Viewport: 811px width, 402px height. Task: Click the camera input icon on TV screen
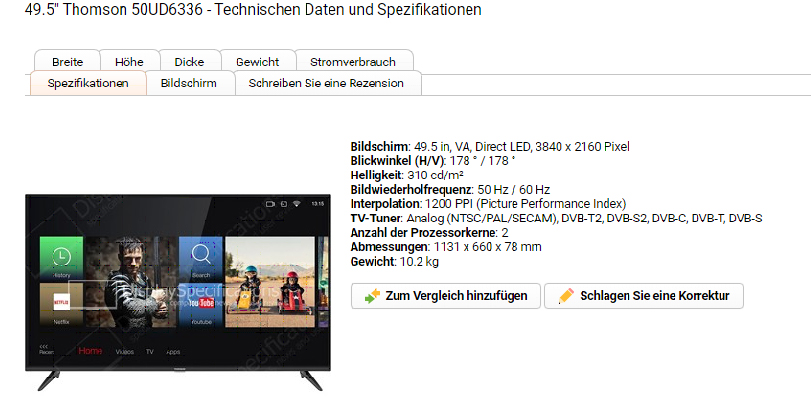[270, 204]
